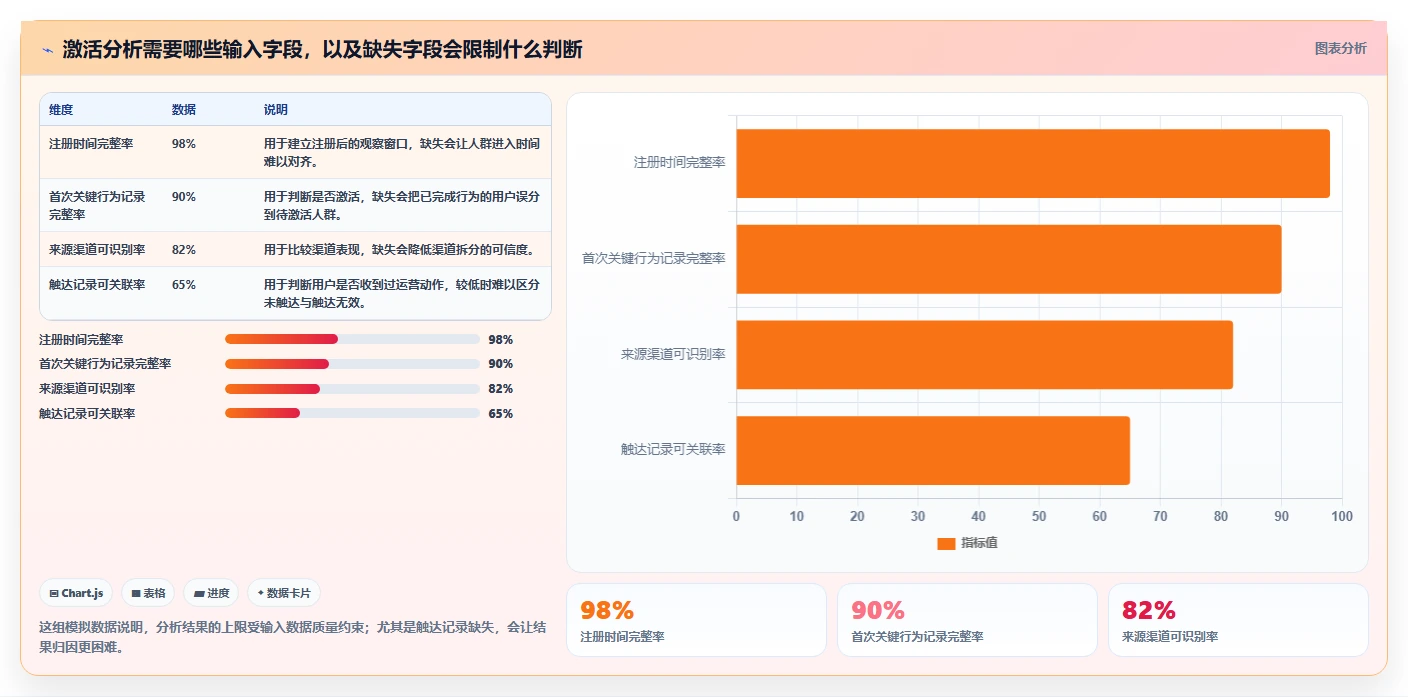Click the 50 tick on the x-axis
This screenshot has height=697, width=1408.
point(1039,516)
